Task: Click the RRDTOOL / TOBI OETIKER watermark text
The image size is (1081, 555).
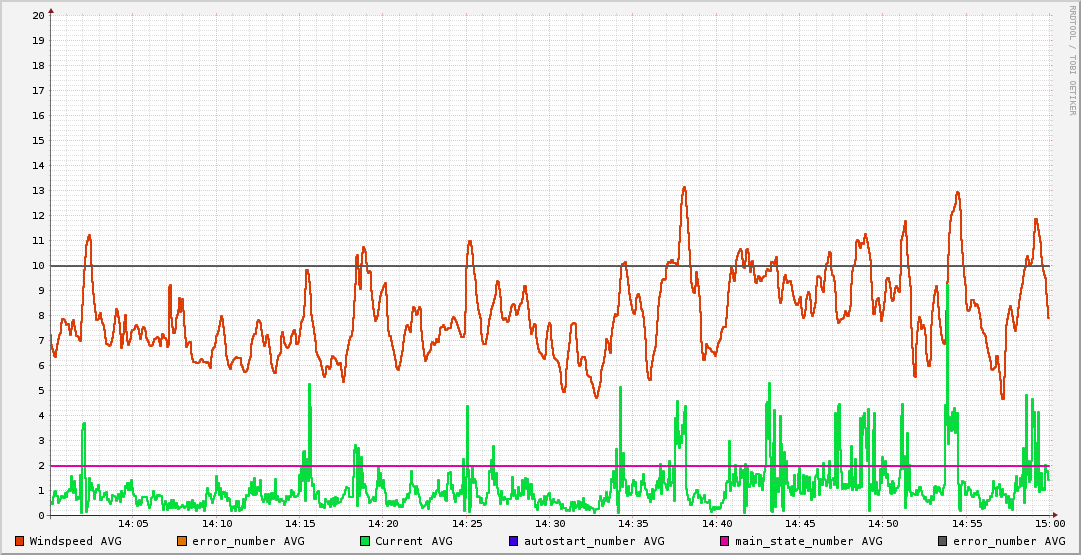Action: [x=1072, y=60]
